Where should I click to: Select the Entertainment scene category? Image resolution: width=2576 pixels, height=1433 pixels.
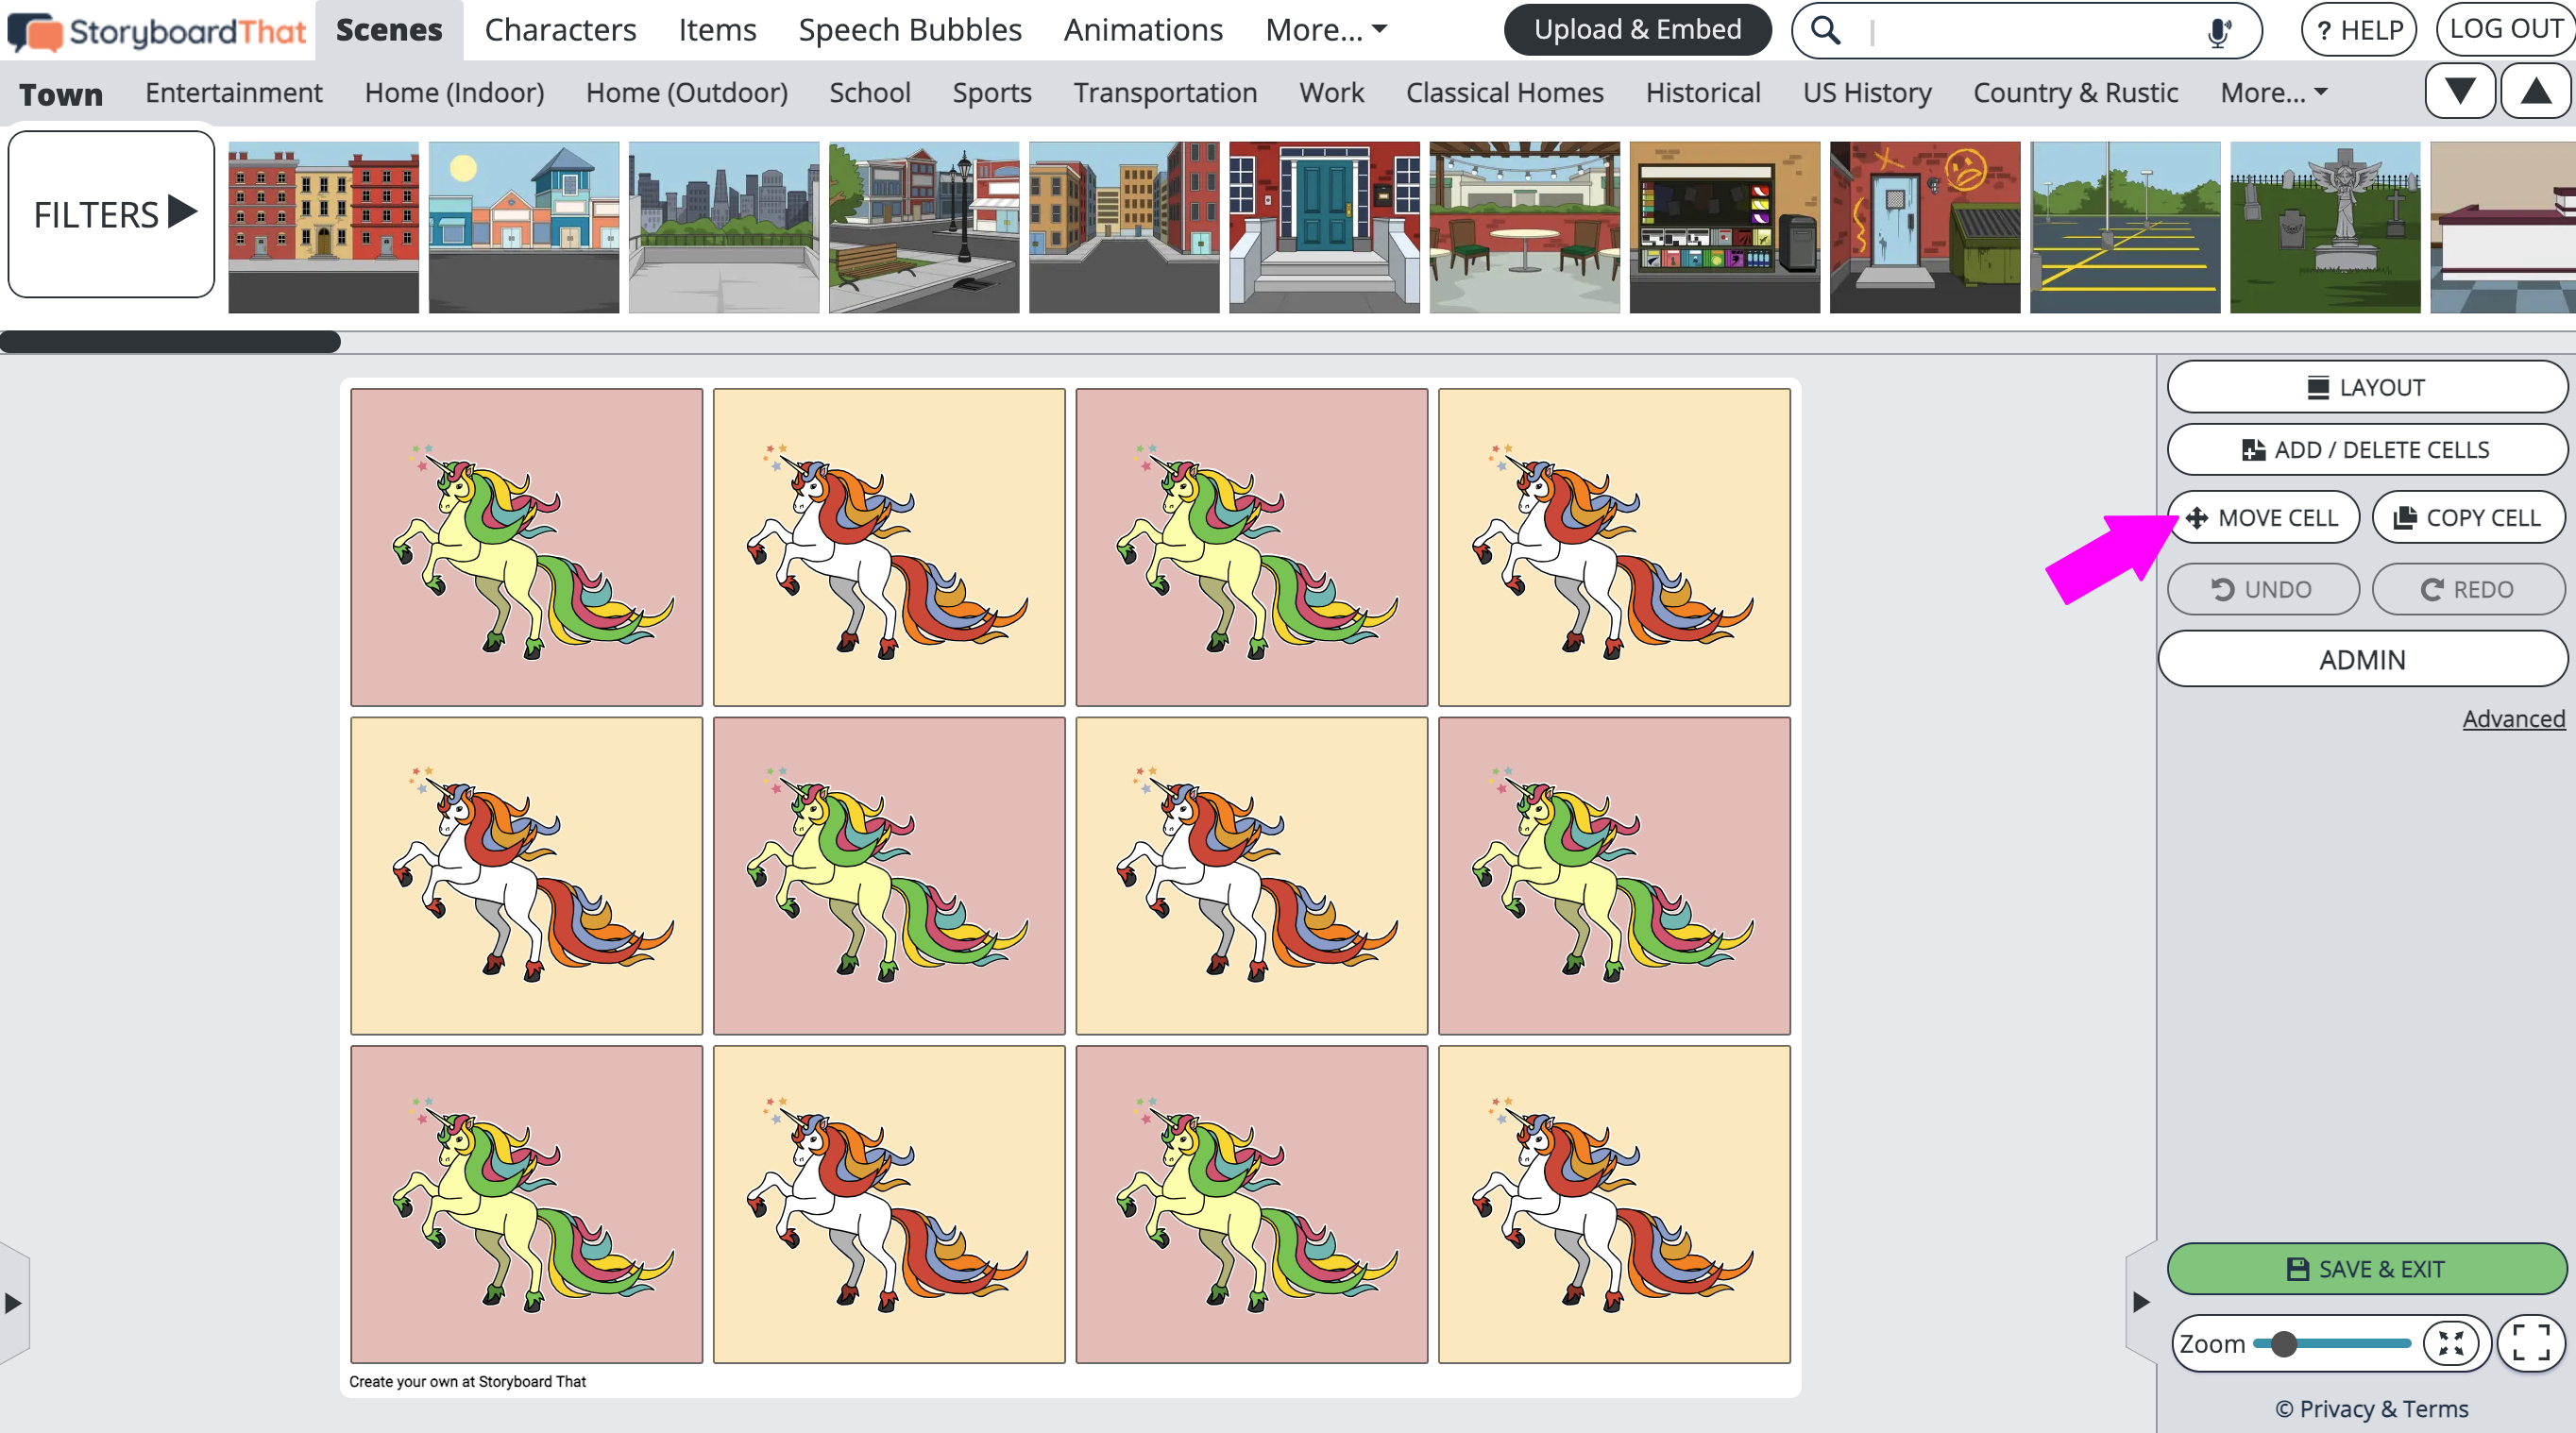tap(234, 93)
